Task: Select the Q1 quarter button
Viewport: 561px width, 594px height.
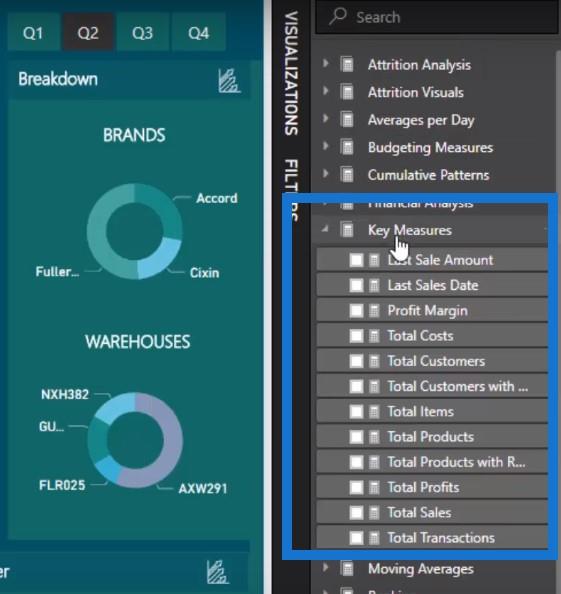Action: [x=33, y=33]
